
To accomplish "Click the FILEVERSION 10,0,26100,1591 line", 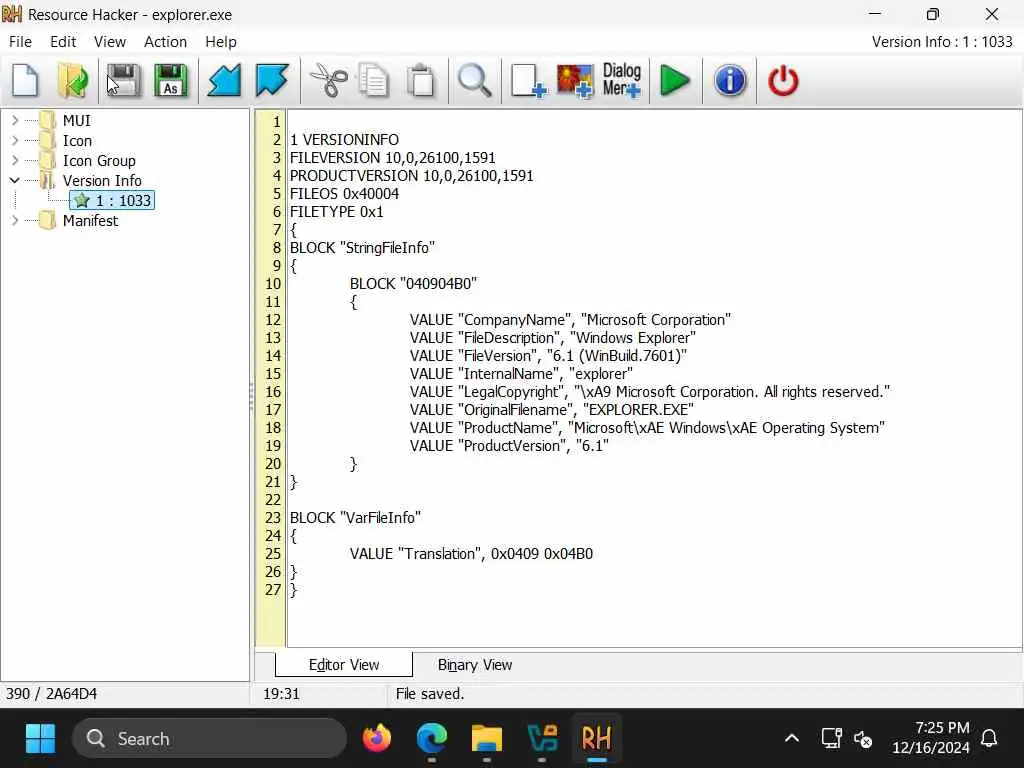I will coord(392,158).
